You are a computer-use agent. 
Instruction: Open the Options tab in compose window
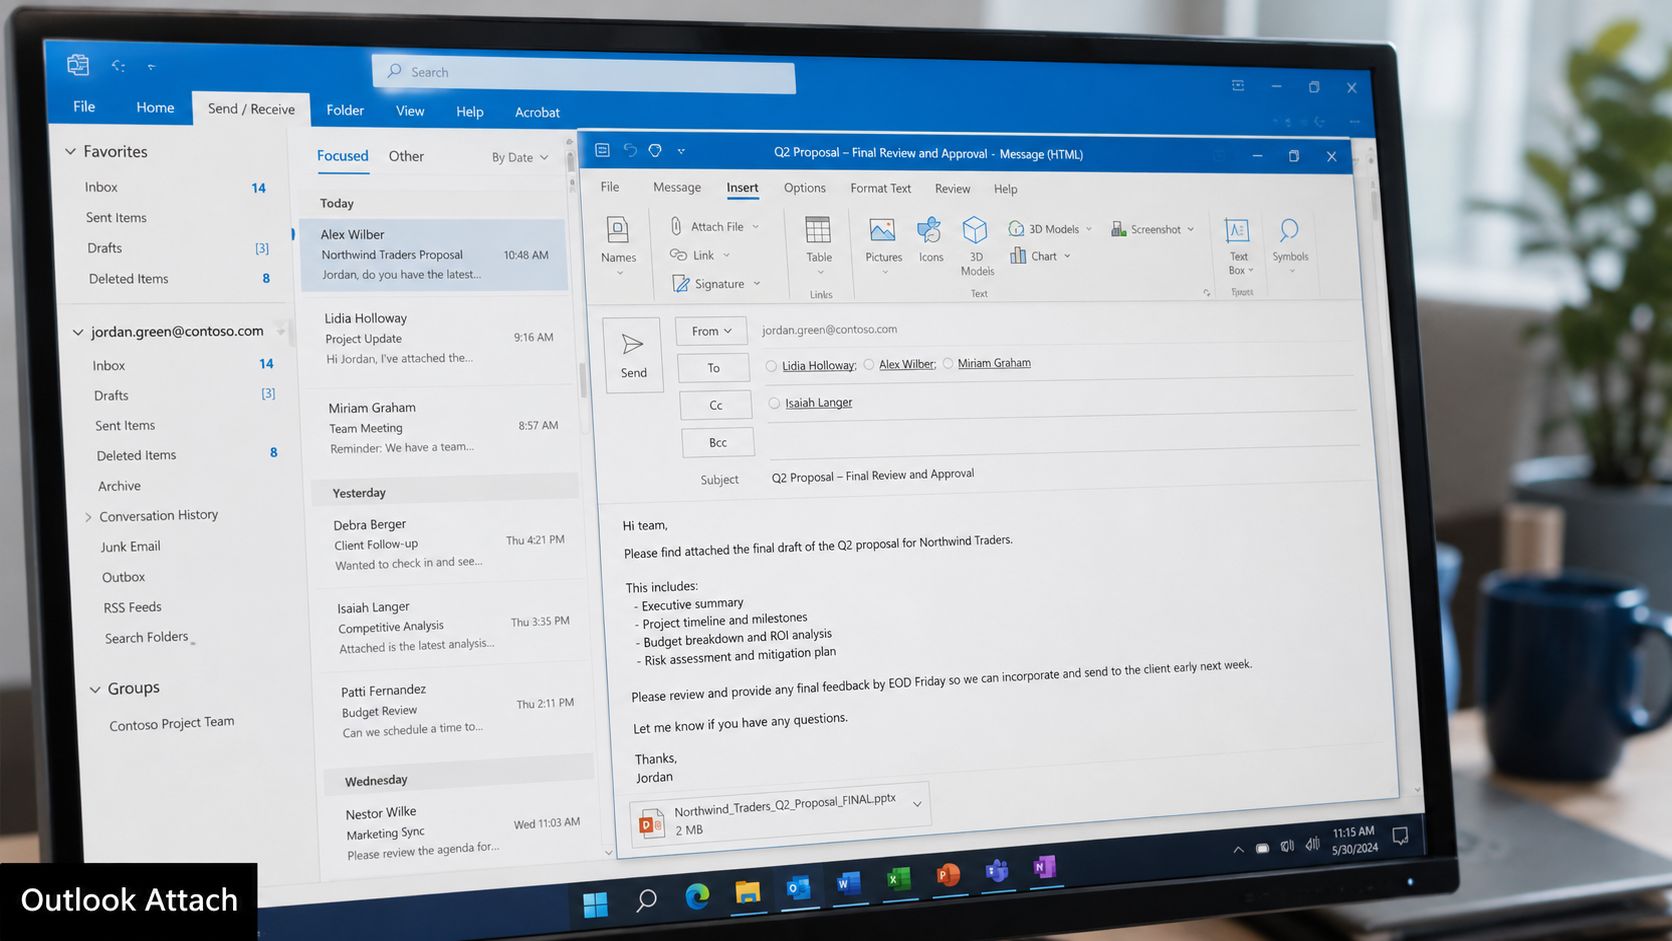[x=804, y=188]
